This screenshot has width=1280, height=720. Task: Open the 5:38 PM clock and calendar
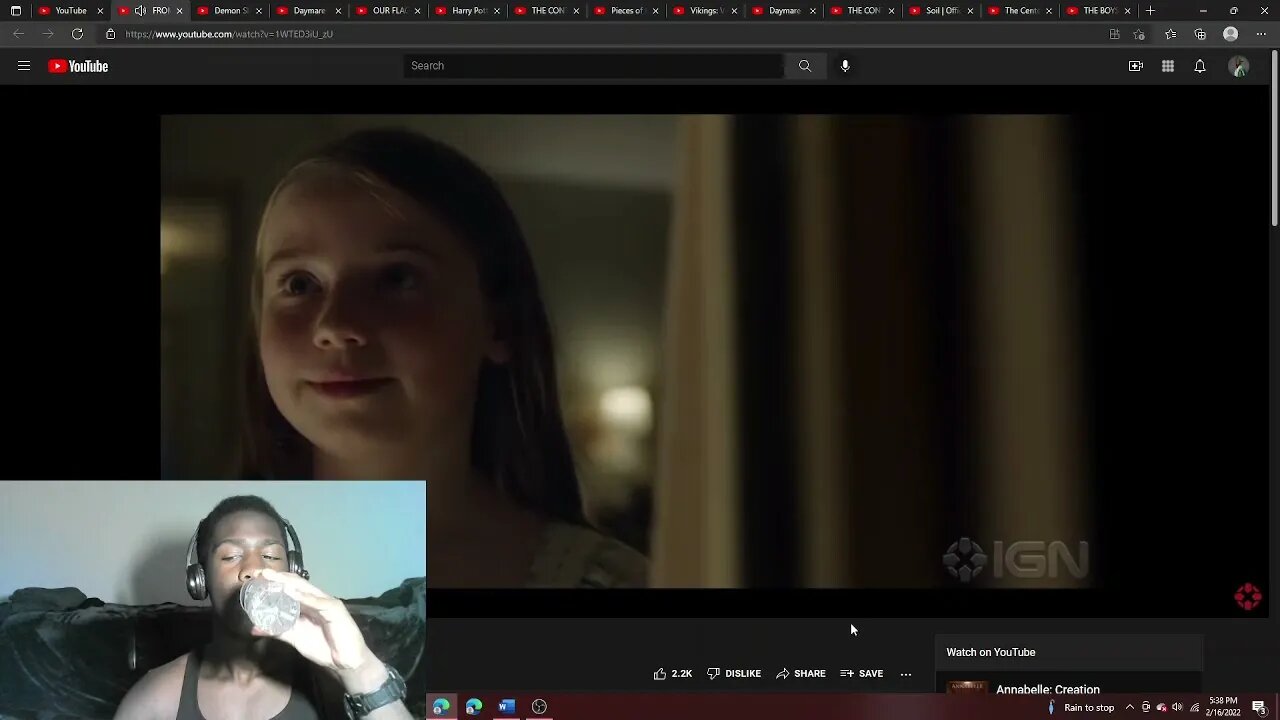tap(1223, 707)
